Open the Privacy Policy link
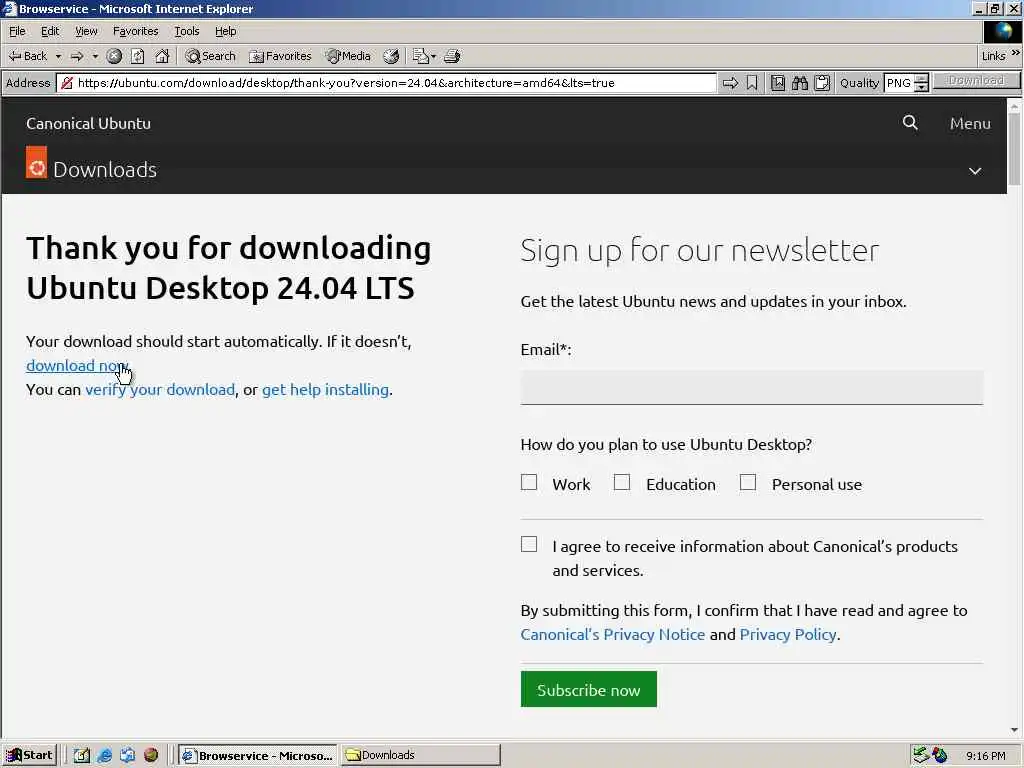1024x768 pixels. pyautogui.click(x=788, y=635)
